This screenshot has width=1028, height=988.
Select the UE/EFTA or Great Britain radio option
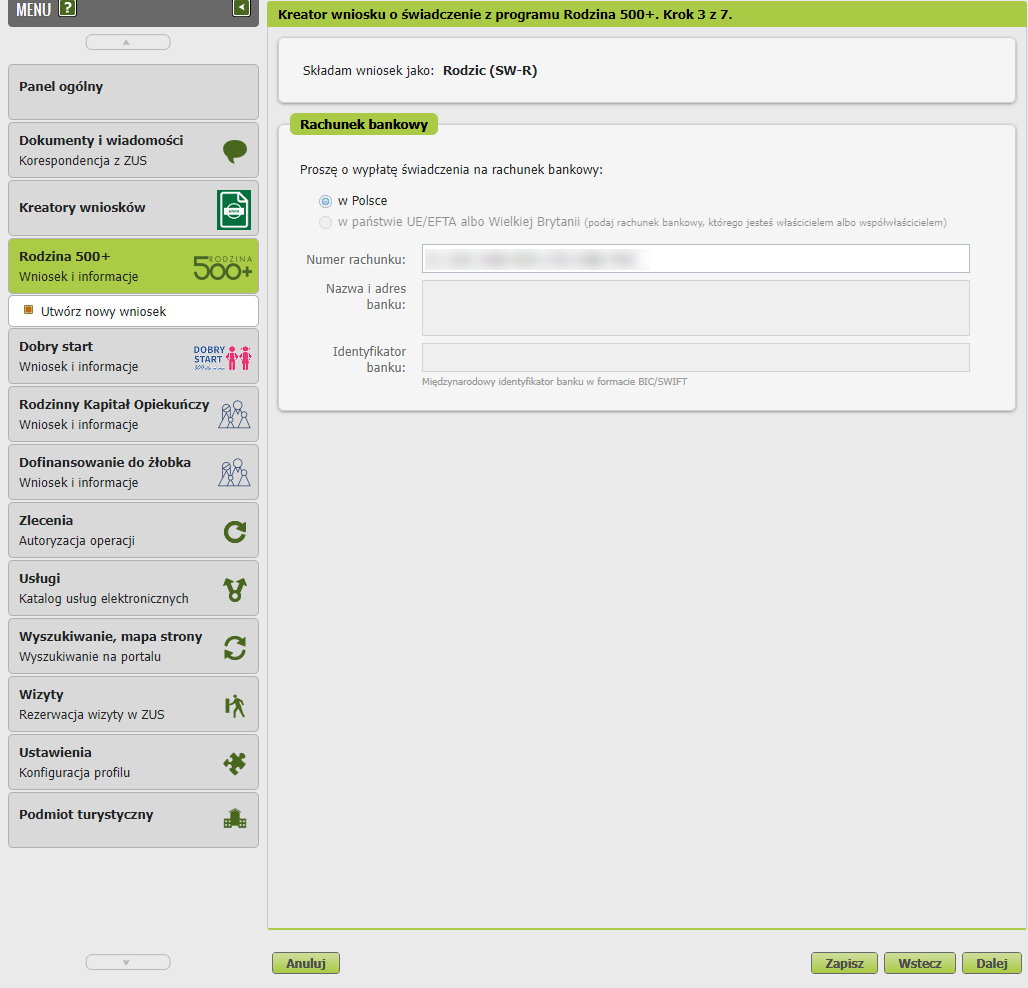point(325,222)
